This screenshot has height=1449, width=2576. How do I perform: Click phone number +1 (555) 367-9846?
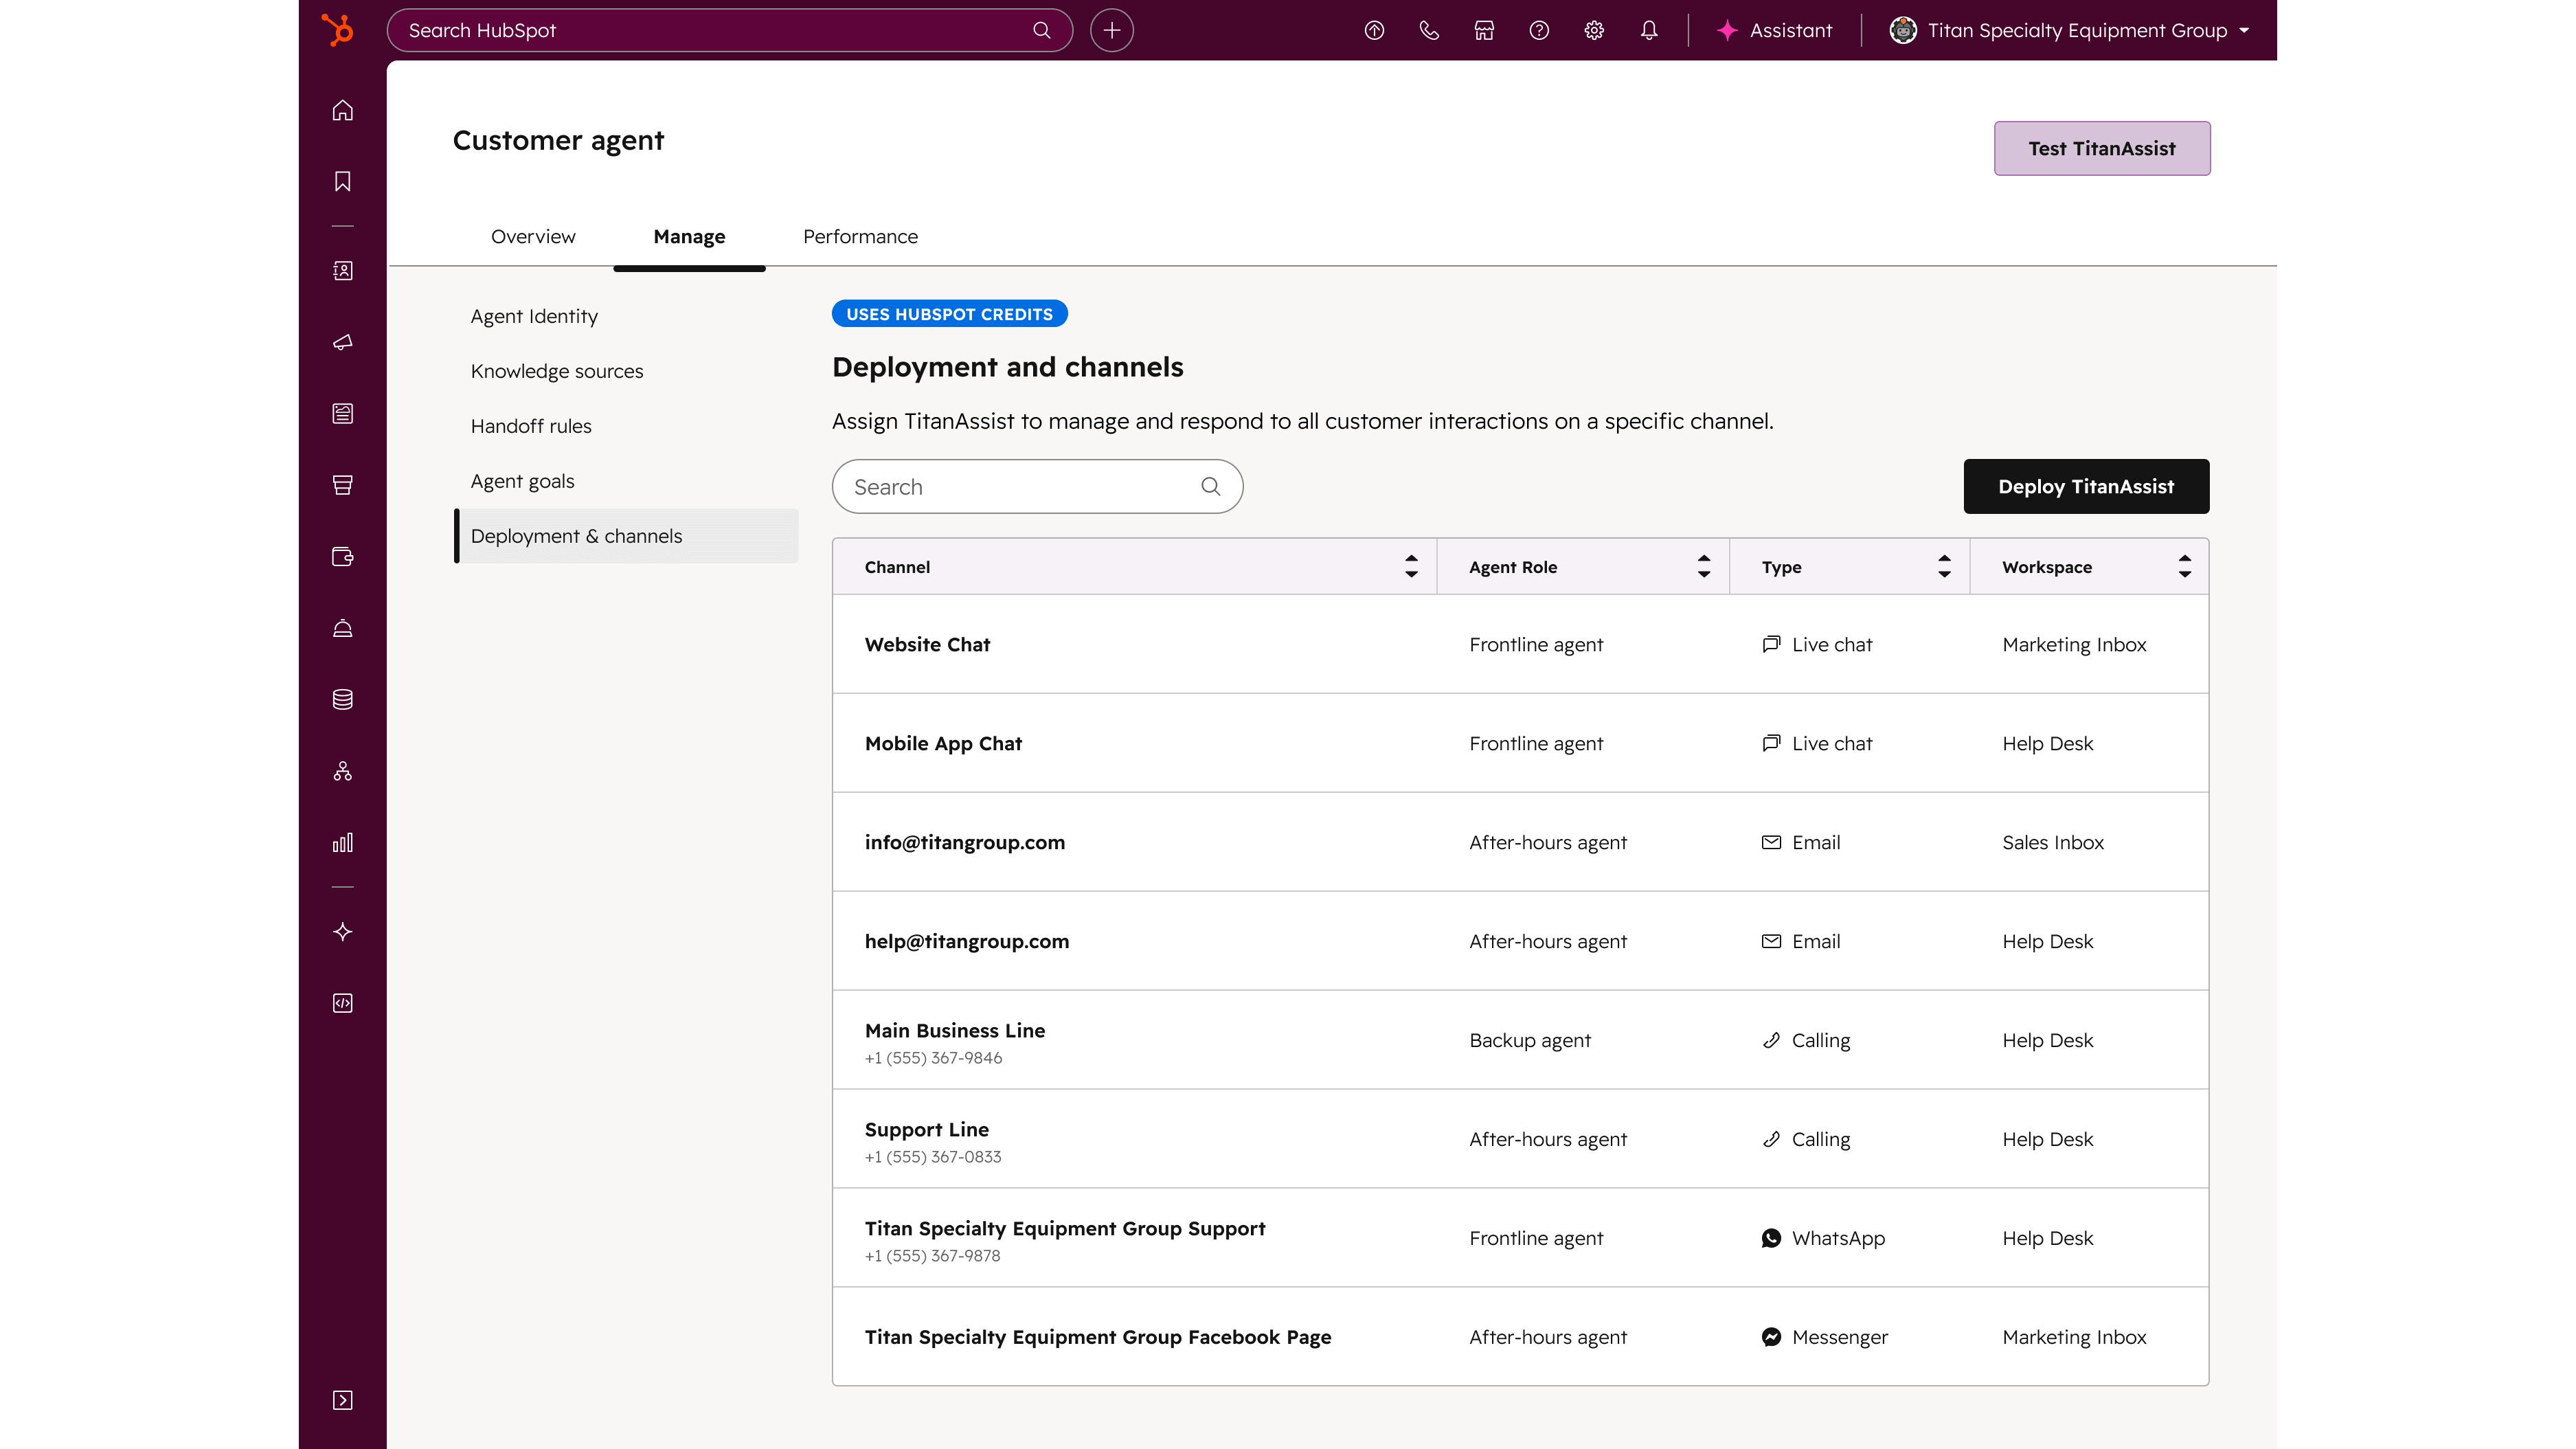pos(933,1058)
